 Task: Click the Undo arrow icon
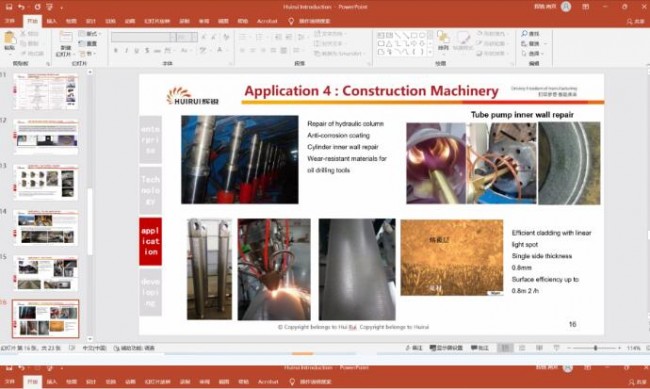(x=22, y=7)
